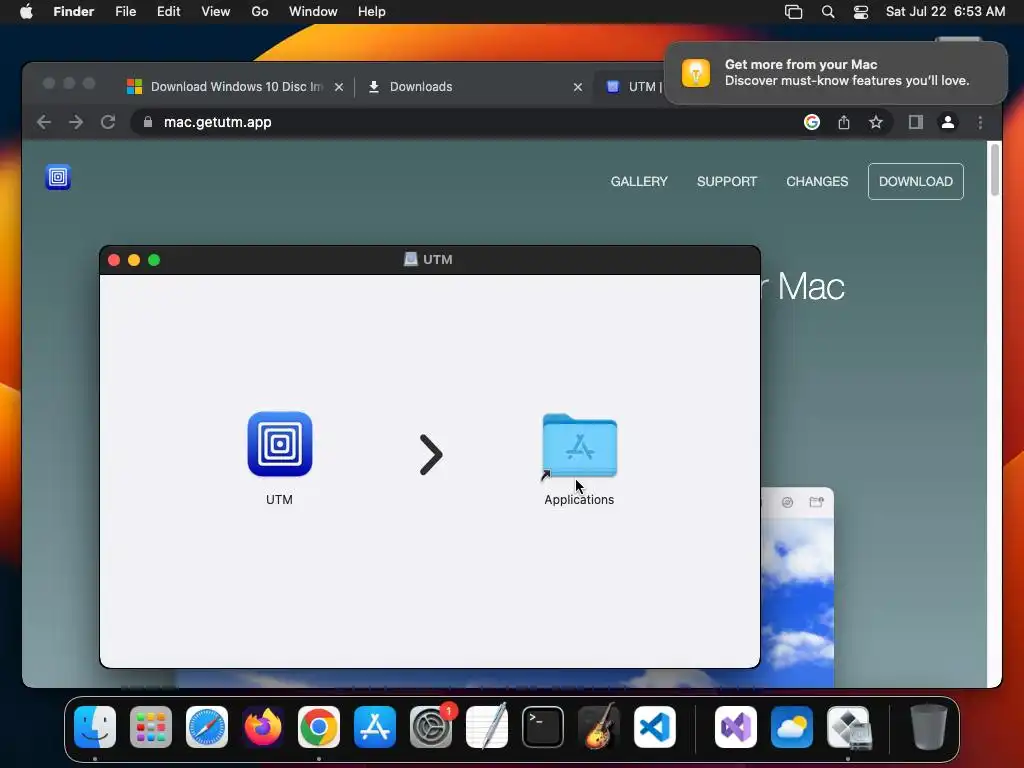Open the Applications folder shortcut
1024x768 pixels.
pos(579,447)
